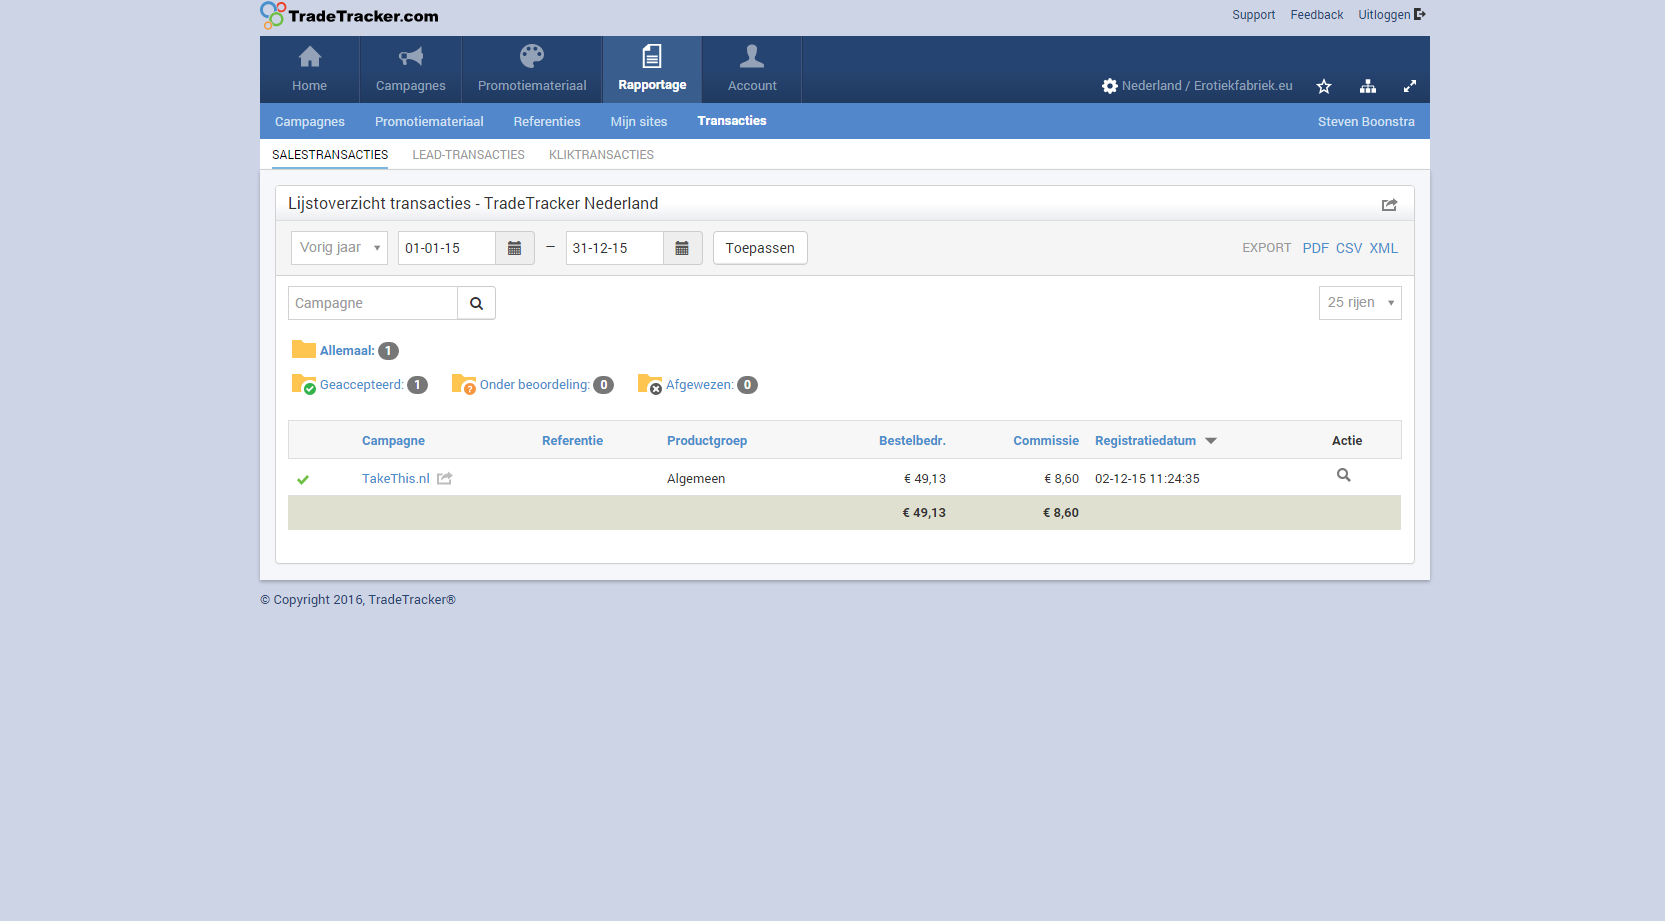Open the Rapportage document section
Screen dimensions: 1665x921
click(652, 69)
